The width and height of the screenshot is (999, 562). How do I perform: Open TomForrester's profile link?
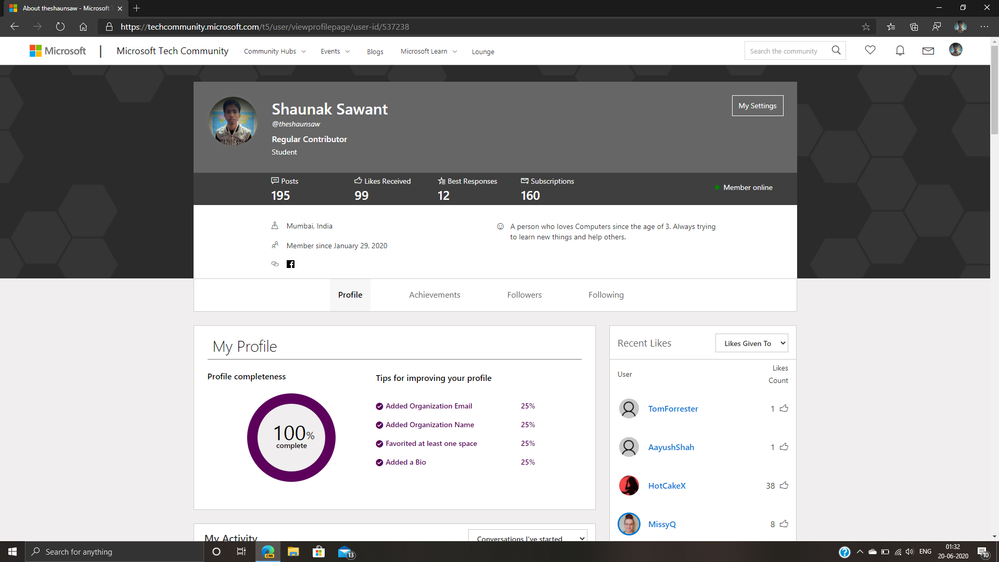[673, 409]
